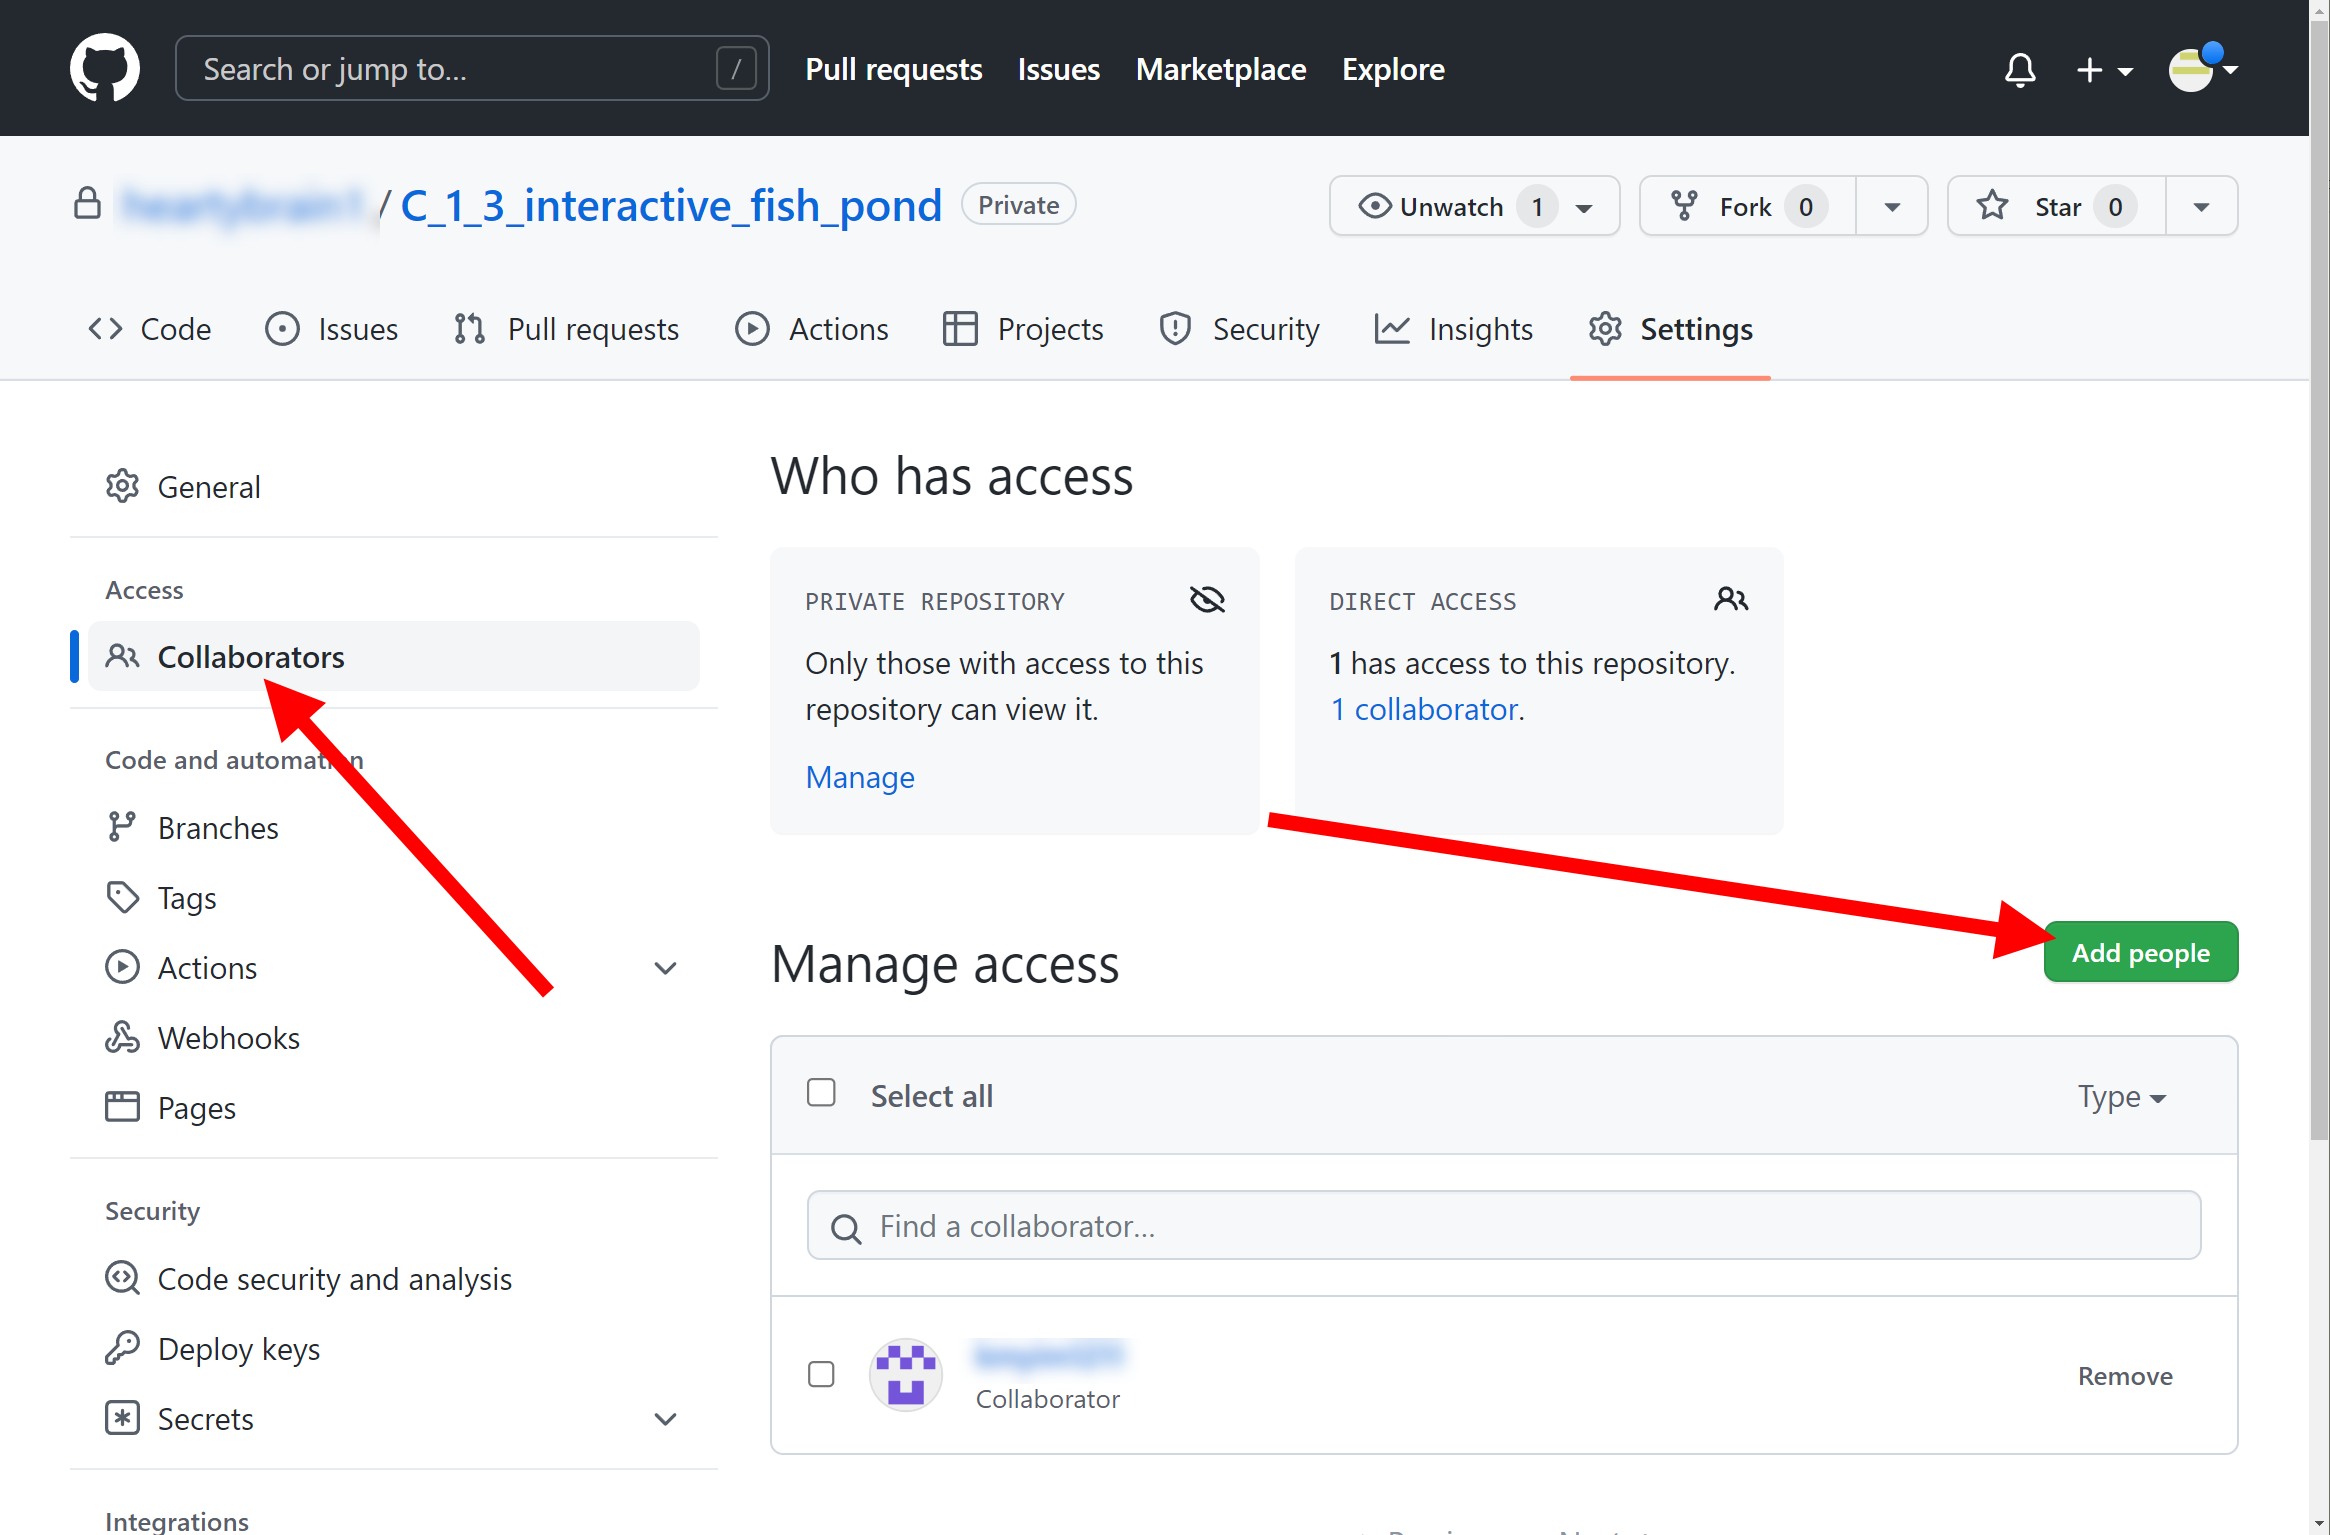Click the Manage visibility link

click(860, 777)
